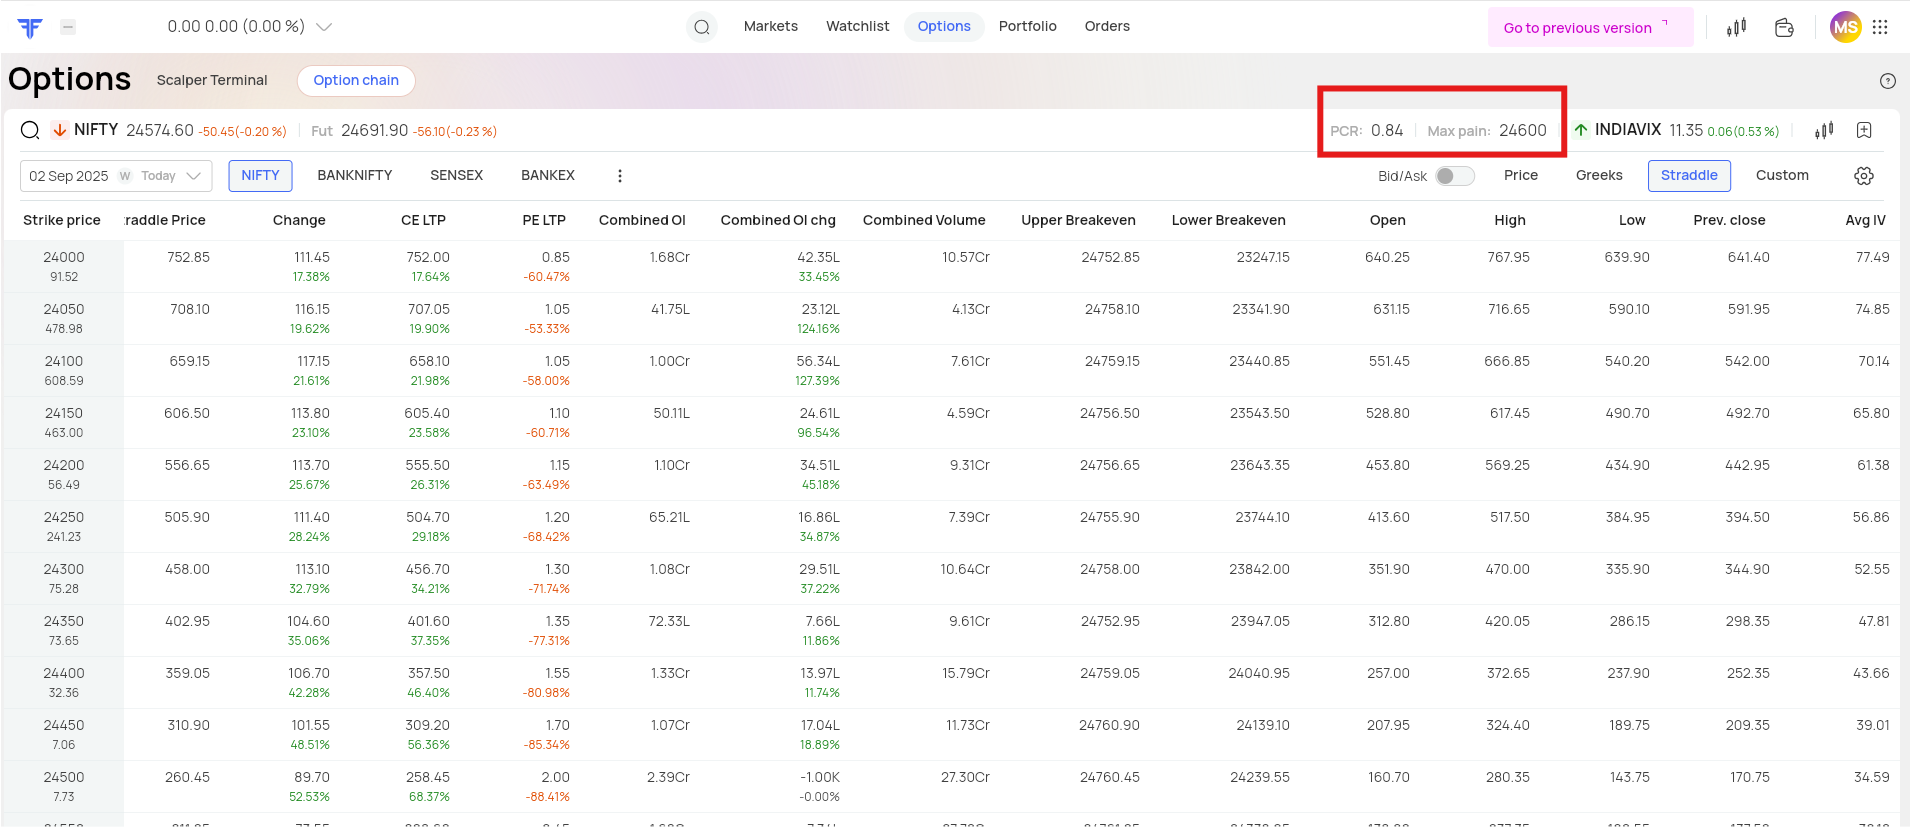Click the Fyers logo icon
The image size is (1910, 827).
pyautogui.click(x=30, y=27)
